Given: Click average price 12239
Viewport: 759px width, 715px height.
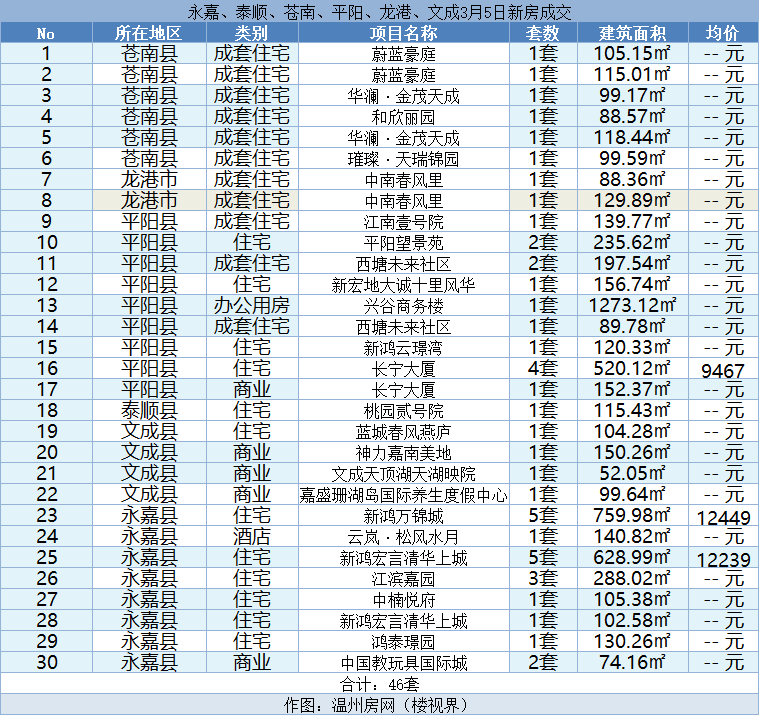Looking at the screenshot, I should pyautogui.click(x=723, y=560).
